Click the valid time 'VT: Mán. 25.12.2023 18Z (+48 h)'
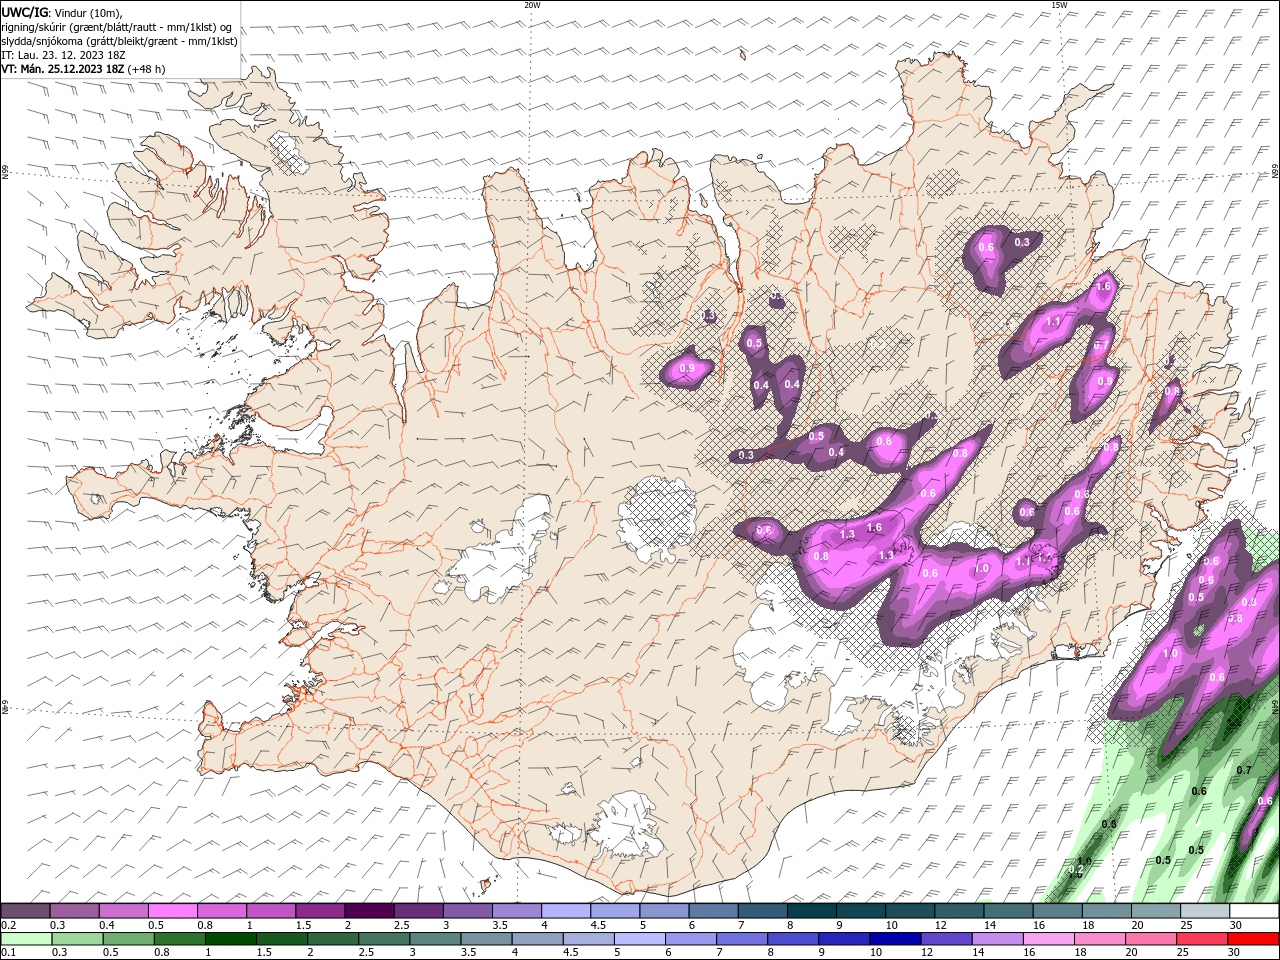1280x960 pixels. [84, 69]
